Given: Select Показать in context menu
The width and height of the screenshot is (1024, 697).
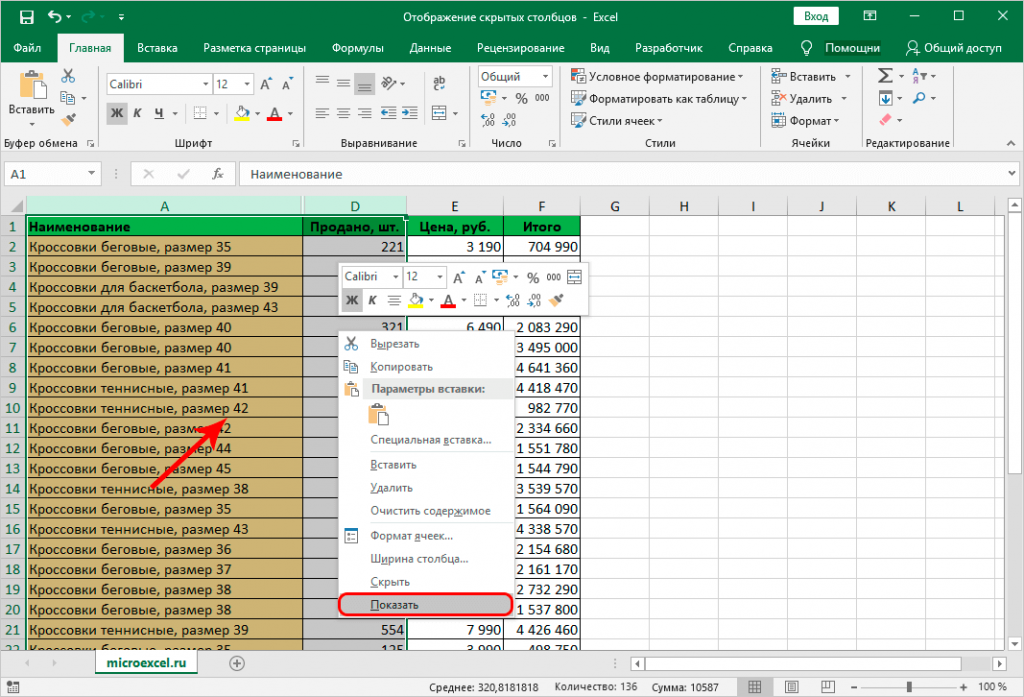Looking at the screenshot, I should click(x=425, y=605).
